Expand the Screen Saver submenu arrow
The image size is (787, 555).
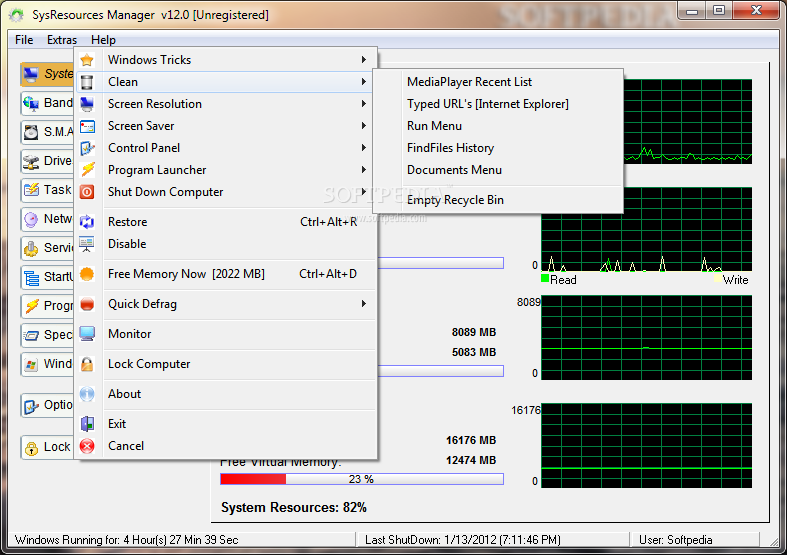pyautogui.click(x=364, y=126)
